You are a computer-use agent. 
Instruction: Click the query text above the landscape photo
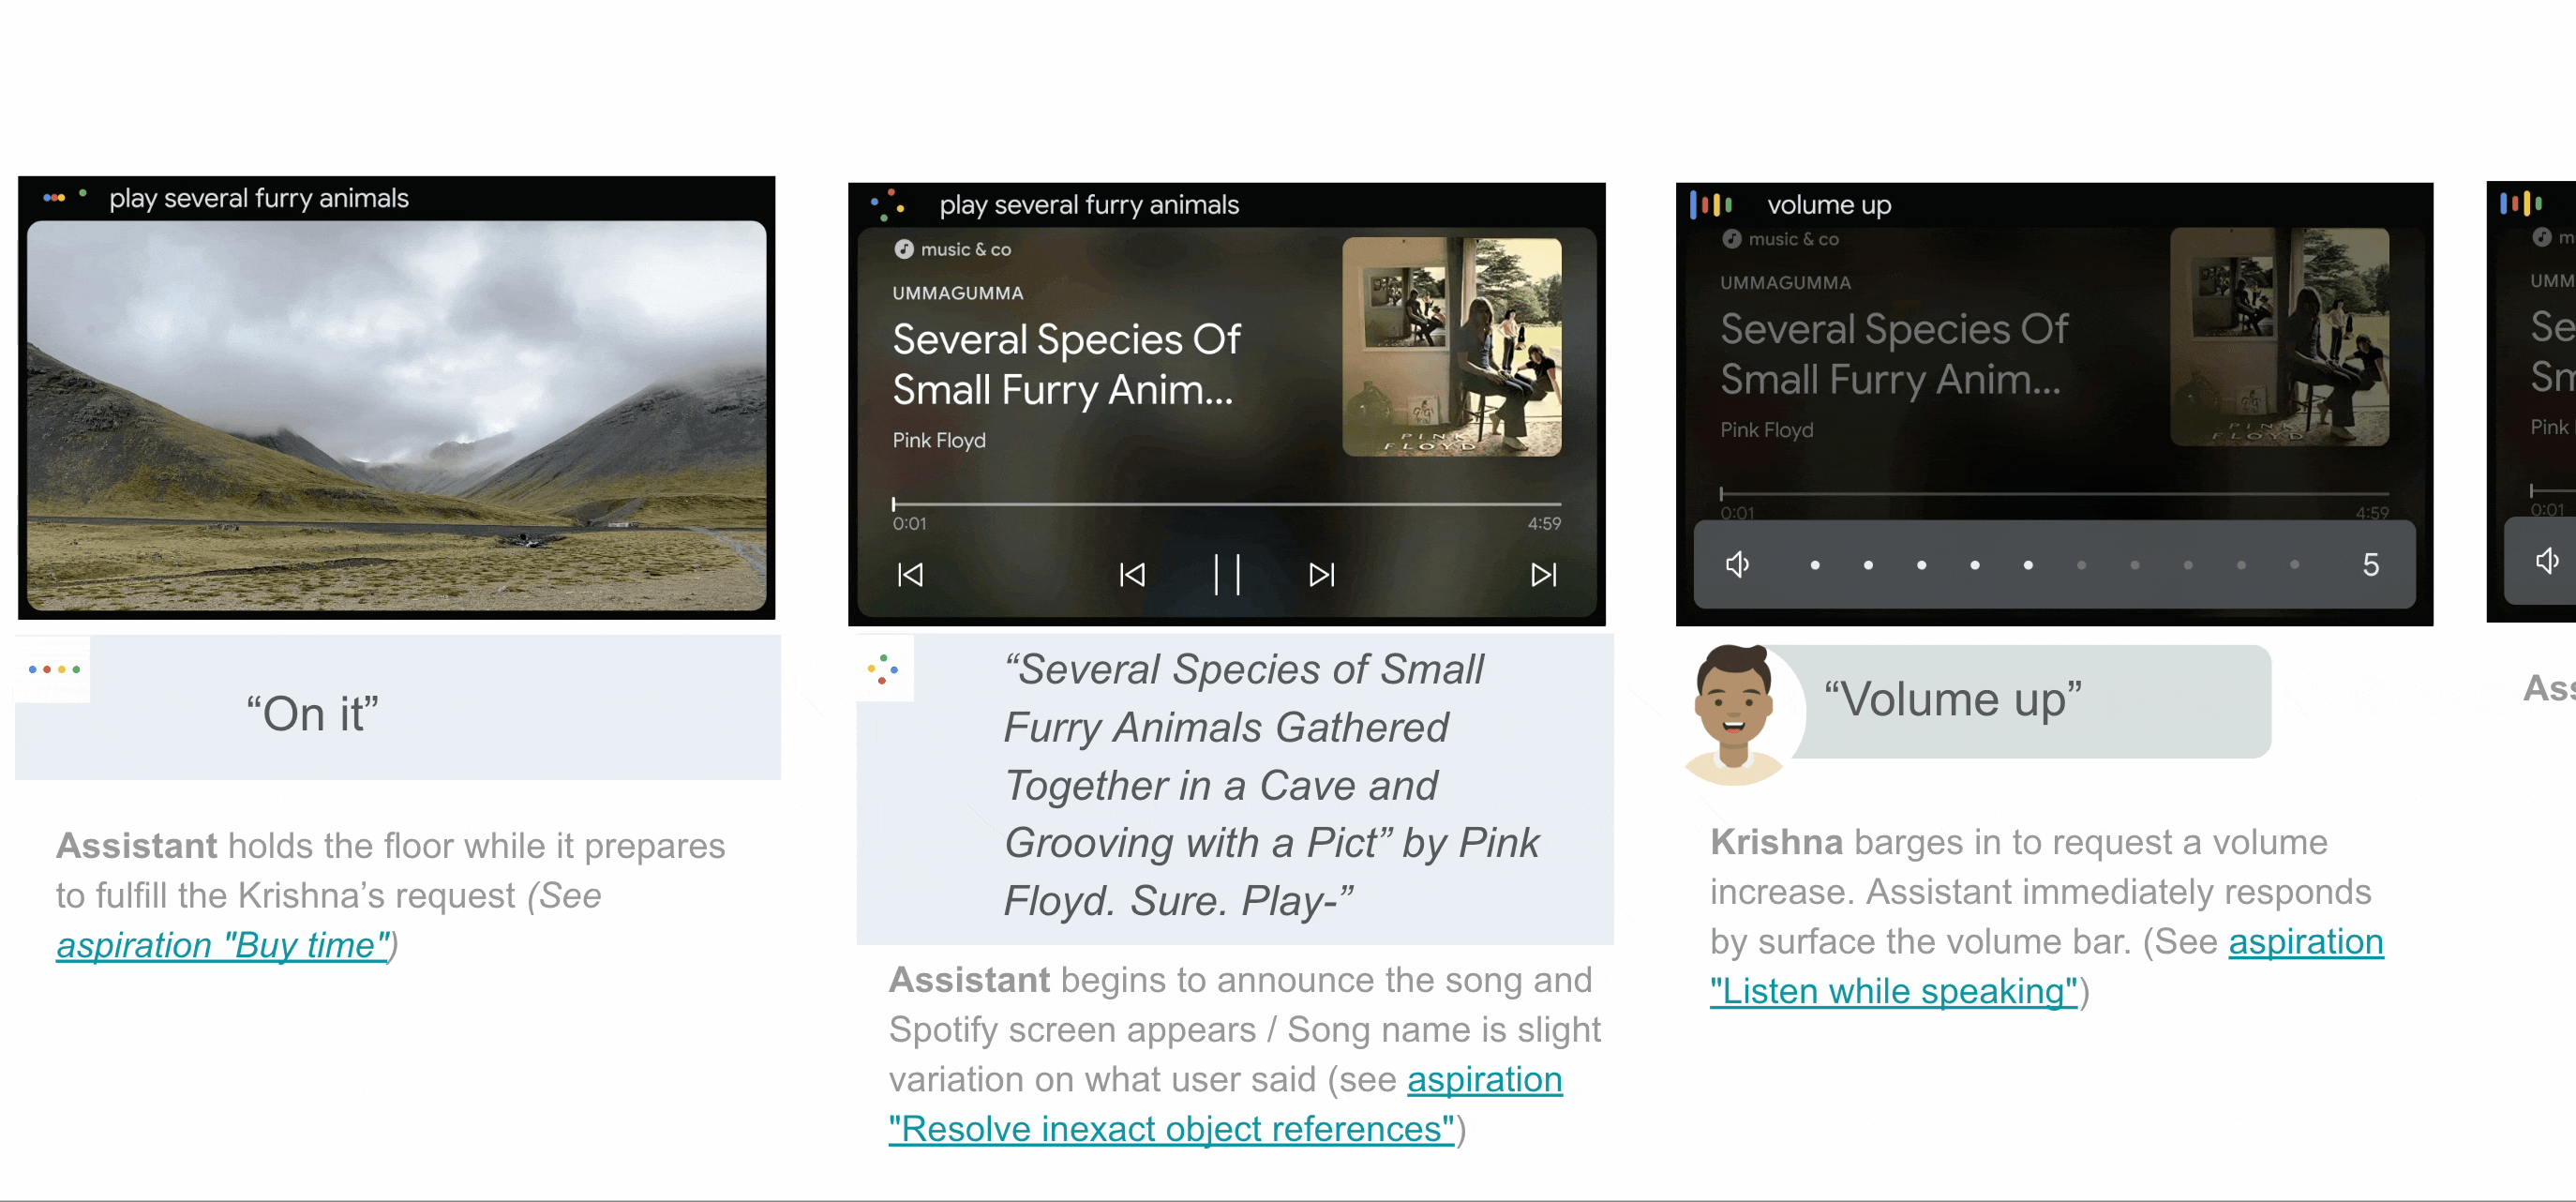(259, 198)
